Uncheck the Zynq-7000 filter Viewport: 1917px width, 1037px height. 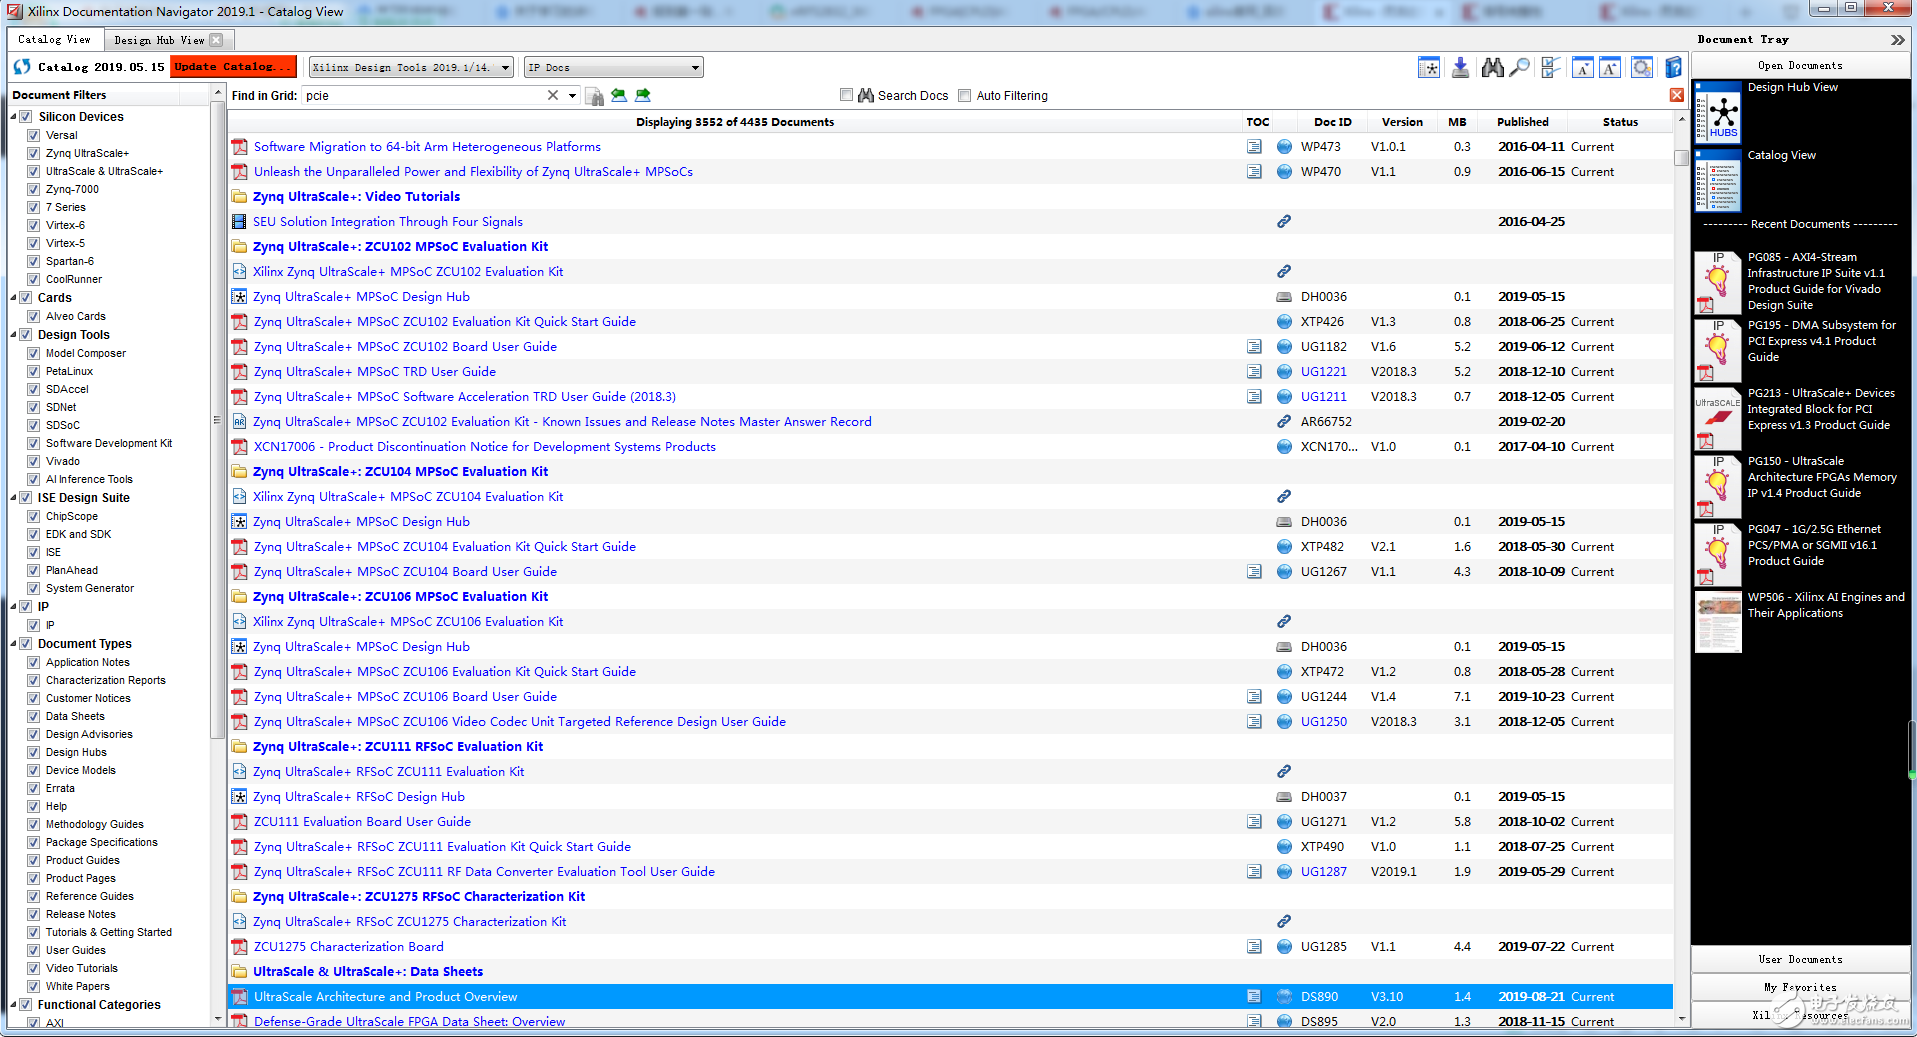pyautogui.click(x=33, y=189)
